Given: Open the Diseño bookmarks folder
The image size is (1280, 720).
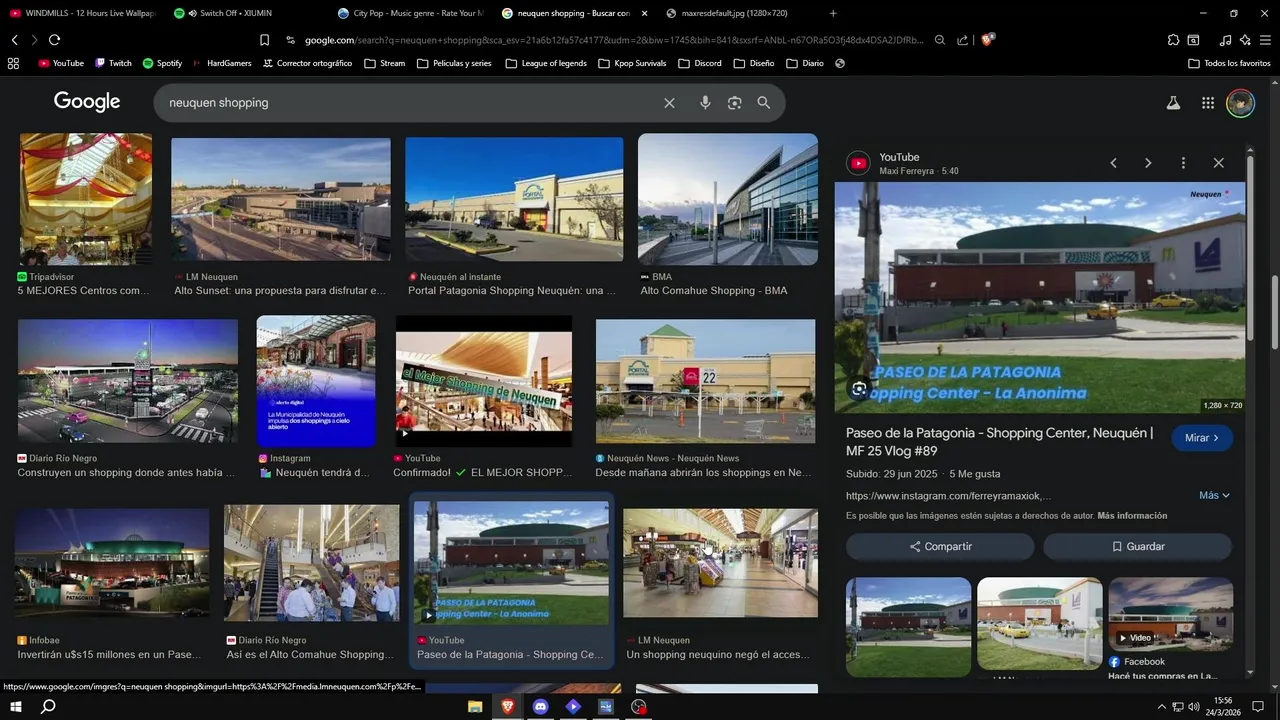Looking at the screenshot, I should [754, 63].
